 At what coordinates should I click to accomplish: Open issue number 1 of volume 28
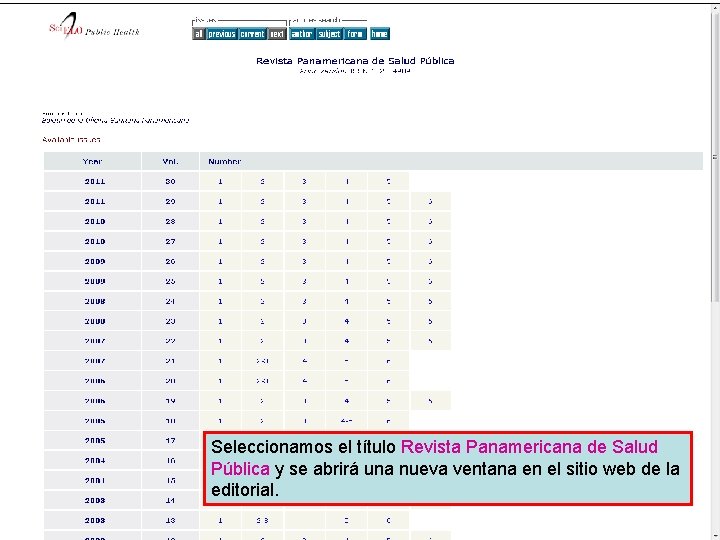(x=220, y=221)
